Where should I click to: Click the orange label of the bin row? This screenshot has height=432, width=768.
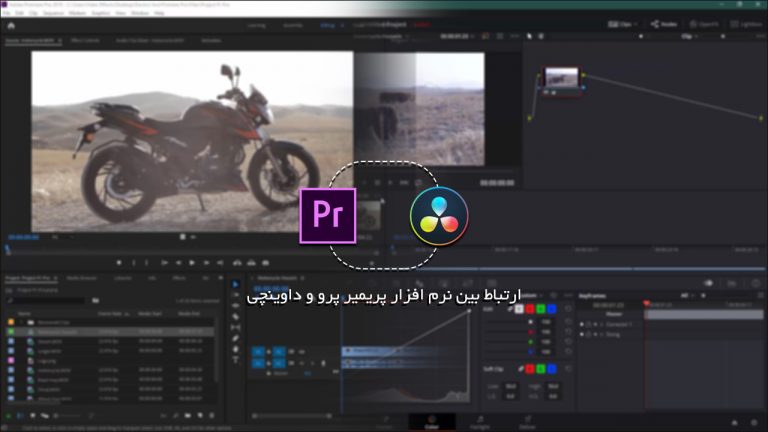pos(11,322)
